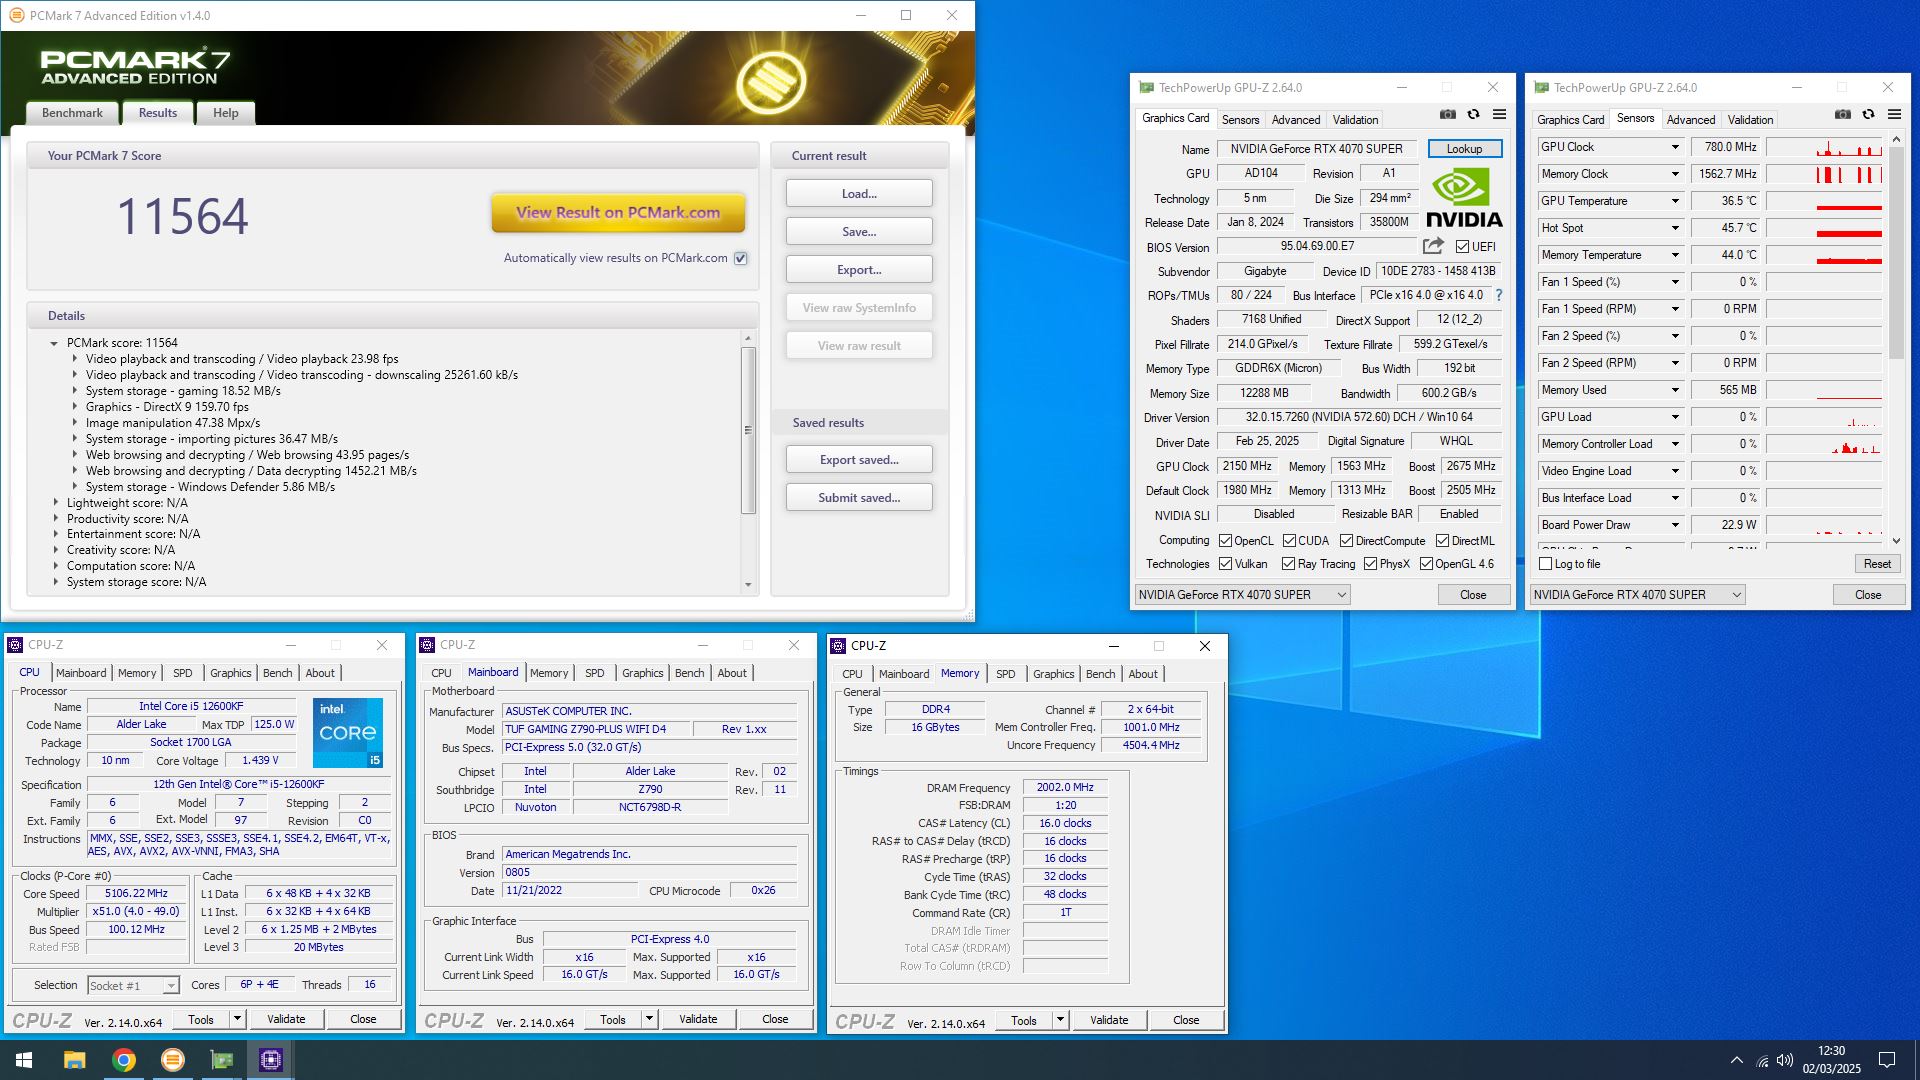Collapse PCMark score 11564 tree node
This screenshot has width=1920, height=1080.
(x=54, y=343)
